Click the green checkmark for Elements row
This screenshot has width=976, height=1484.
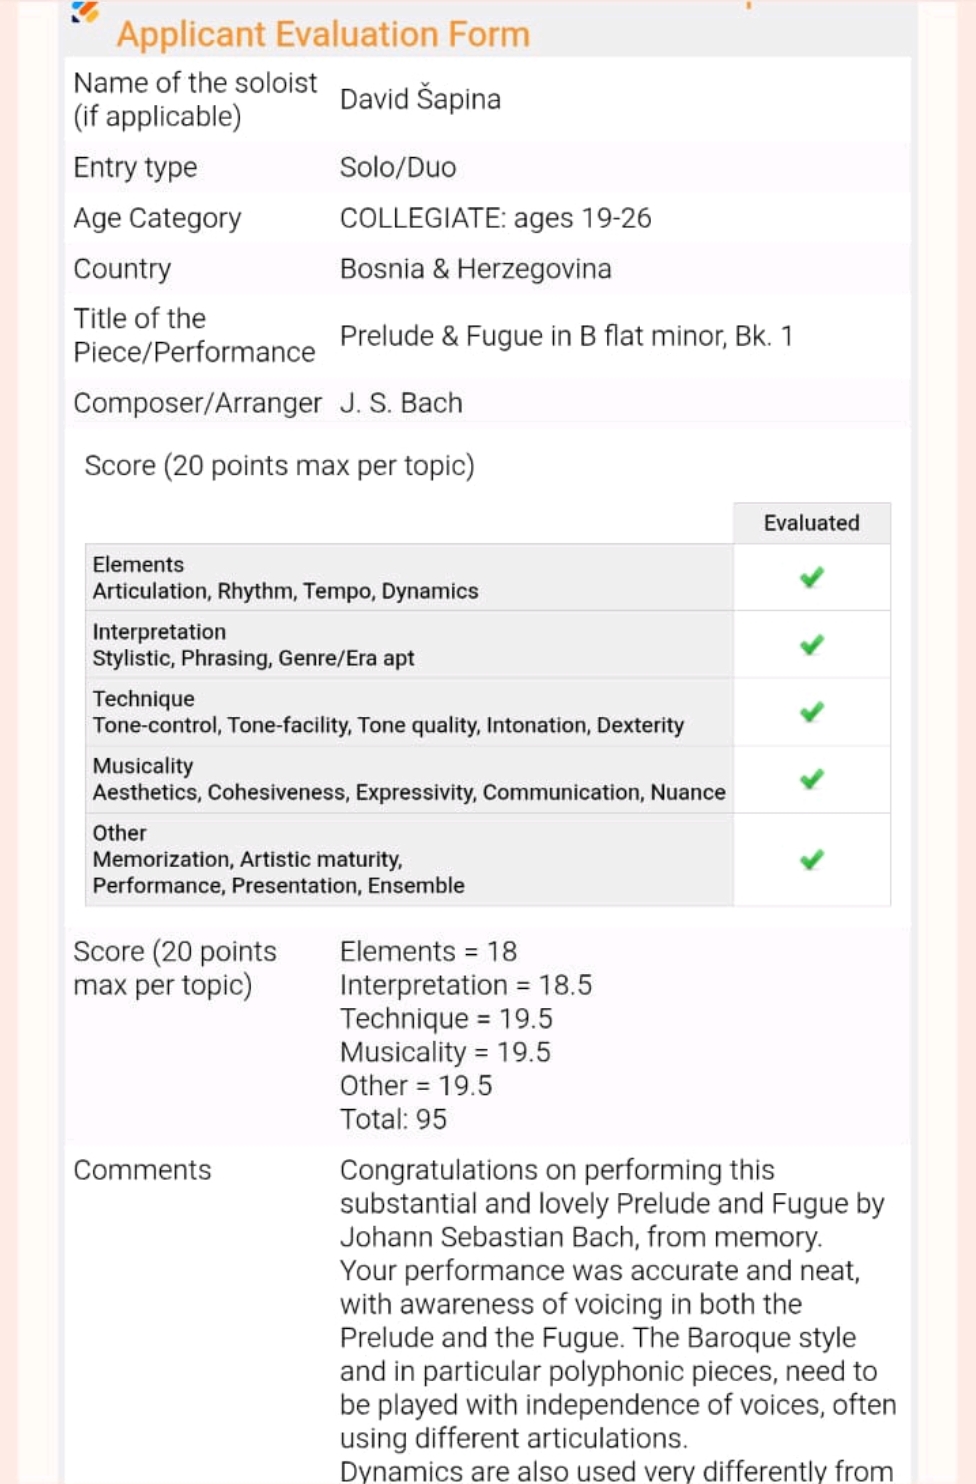[811, 578]
